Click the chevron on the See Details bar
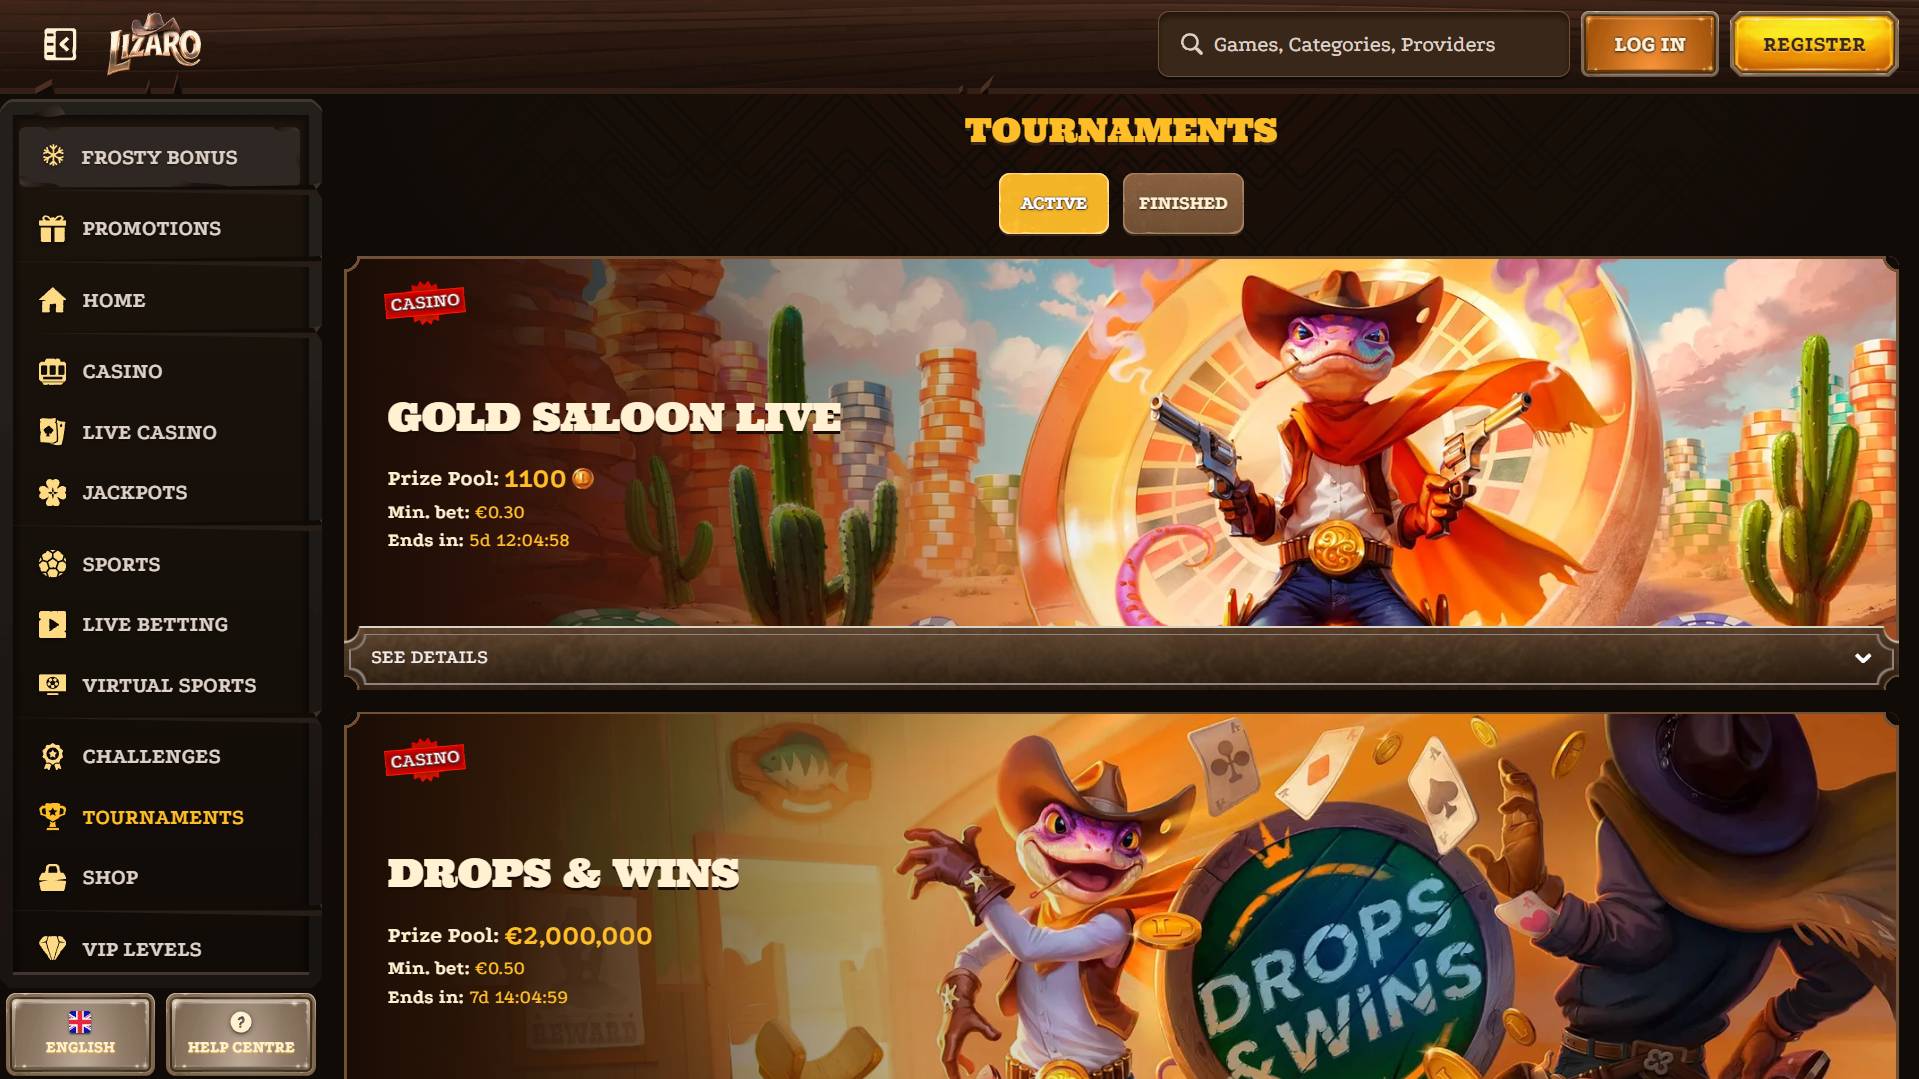 (1862, 658)
